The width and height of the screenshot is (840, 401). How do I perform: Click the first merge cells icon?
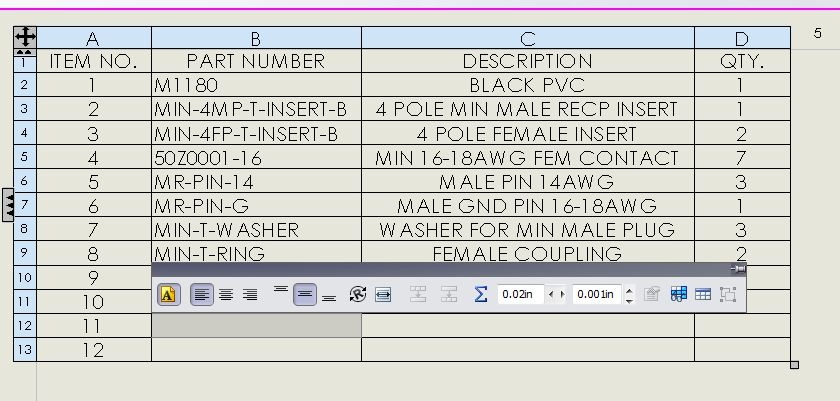point(418,294)
